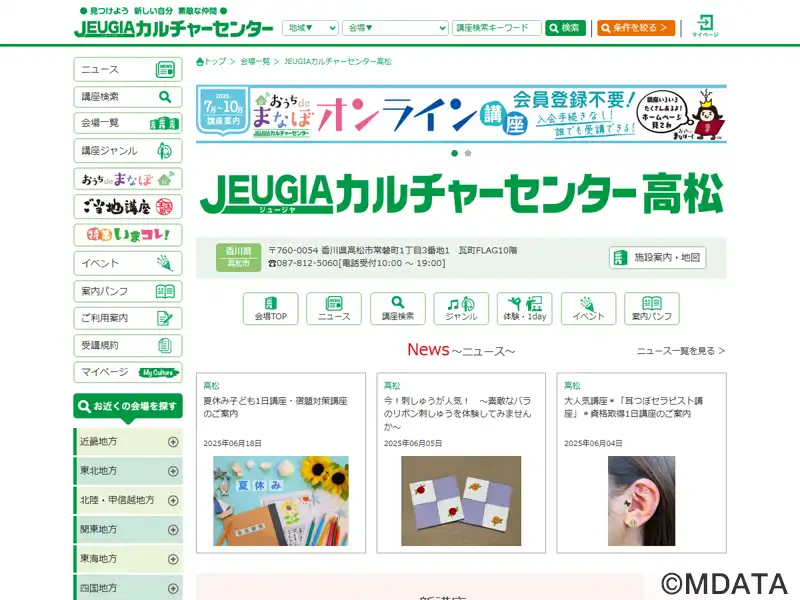
Task: Open the イベント icon button below address
Action: [x=588, y=309]
